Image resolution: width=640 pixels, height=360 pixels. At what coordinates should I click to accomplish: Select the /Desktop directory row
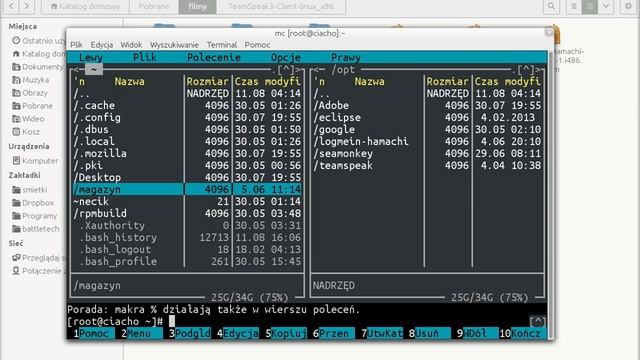187,178
